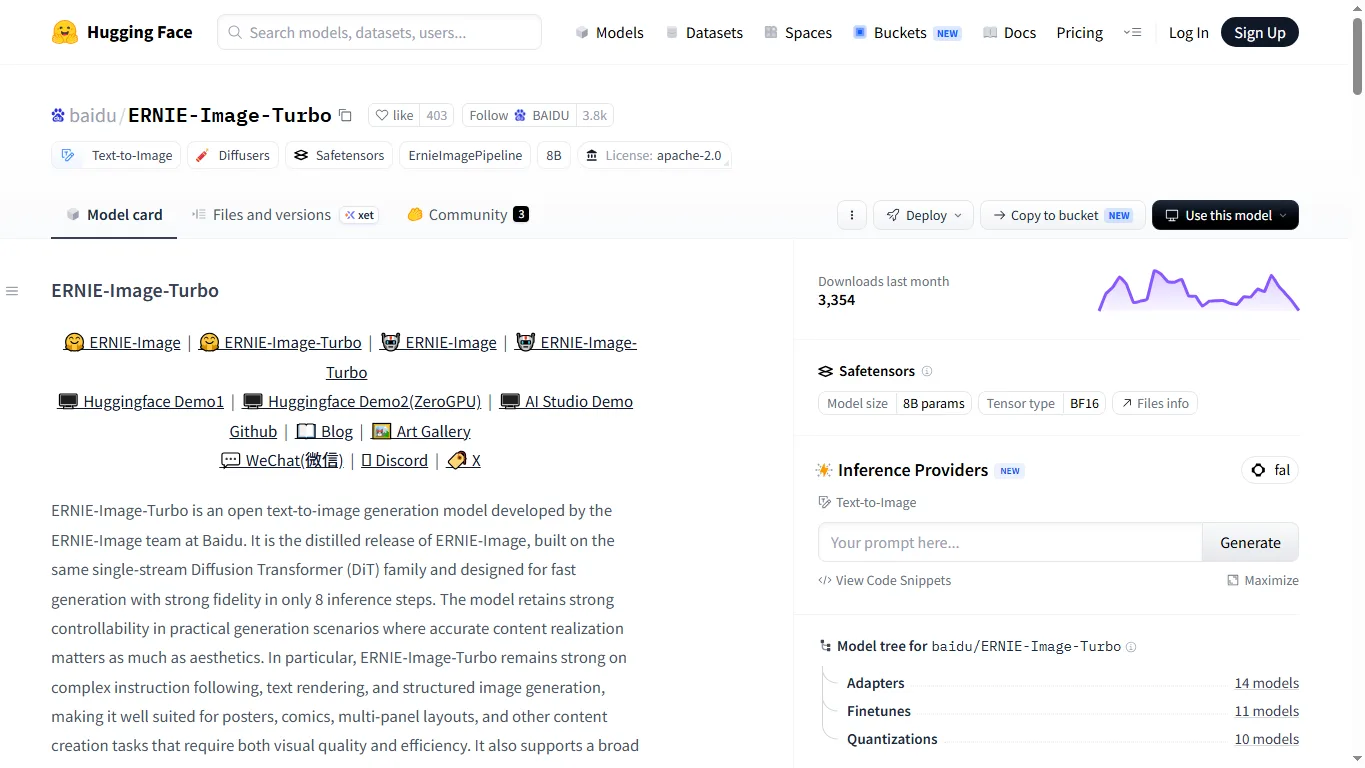
Task: Click the Safetensors tag in header
Action: 338,155
